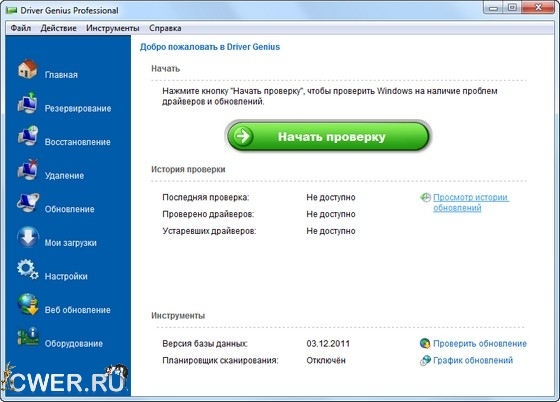This screenshot has height=402, width=560.
Task: Close the Driver Genius Professional window
Action: coord(538,8)
